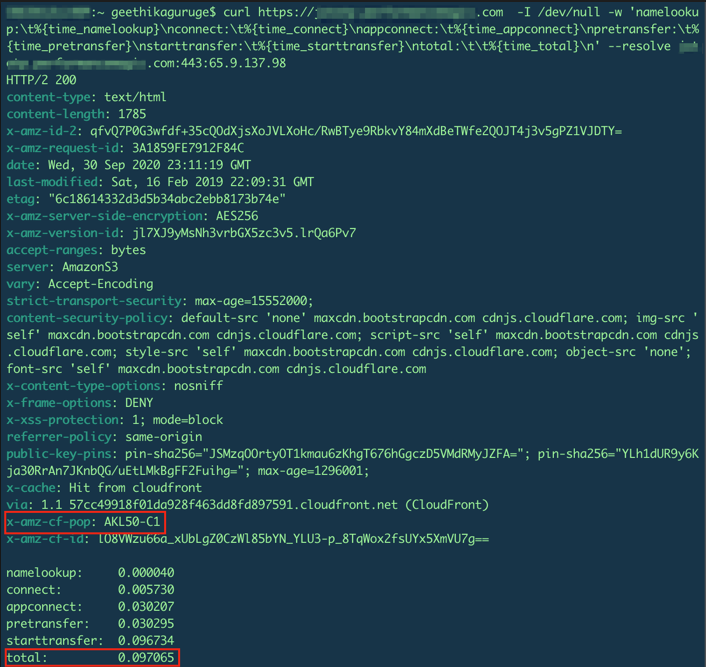706x667 pixels.
Task: Click the x-amz-cf-pop AKL50-C1 value
Action: [x=132, y=522]
